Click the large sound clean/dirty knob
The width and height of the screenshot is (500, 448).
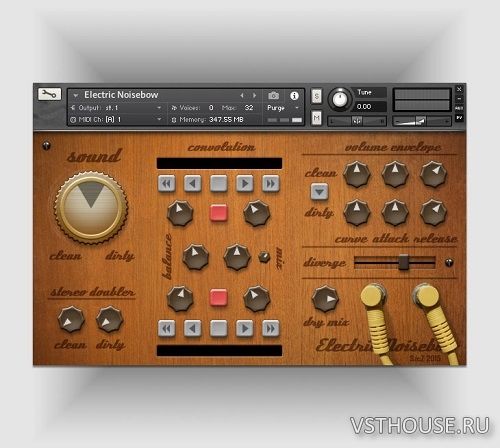[91, 208]
